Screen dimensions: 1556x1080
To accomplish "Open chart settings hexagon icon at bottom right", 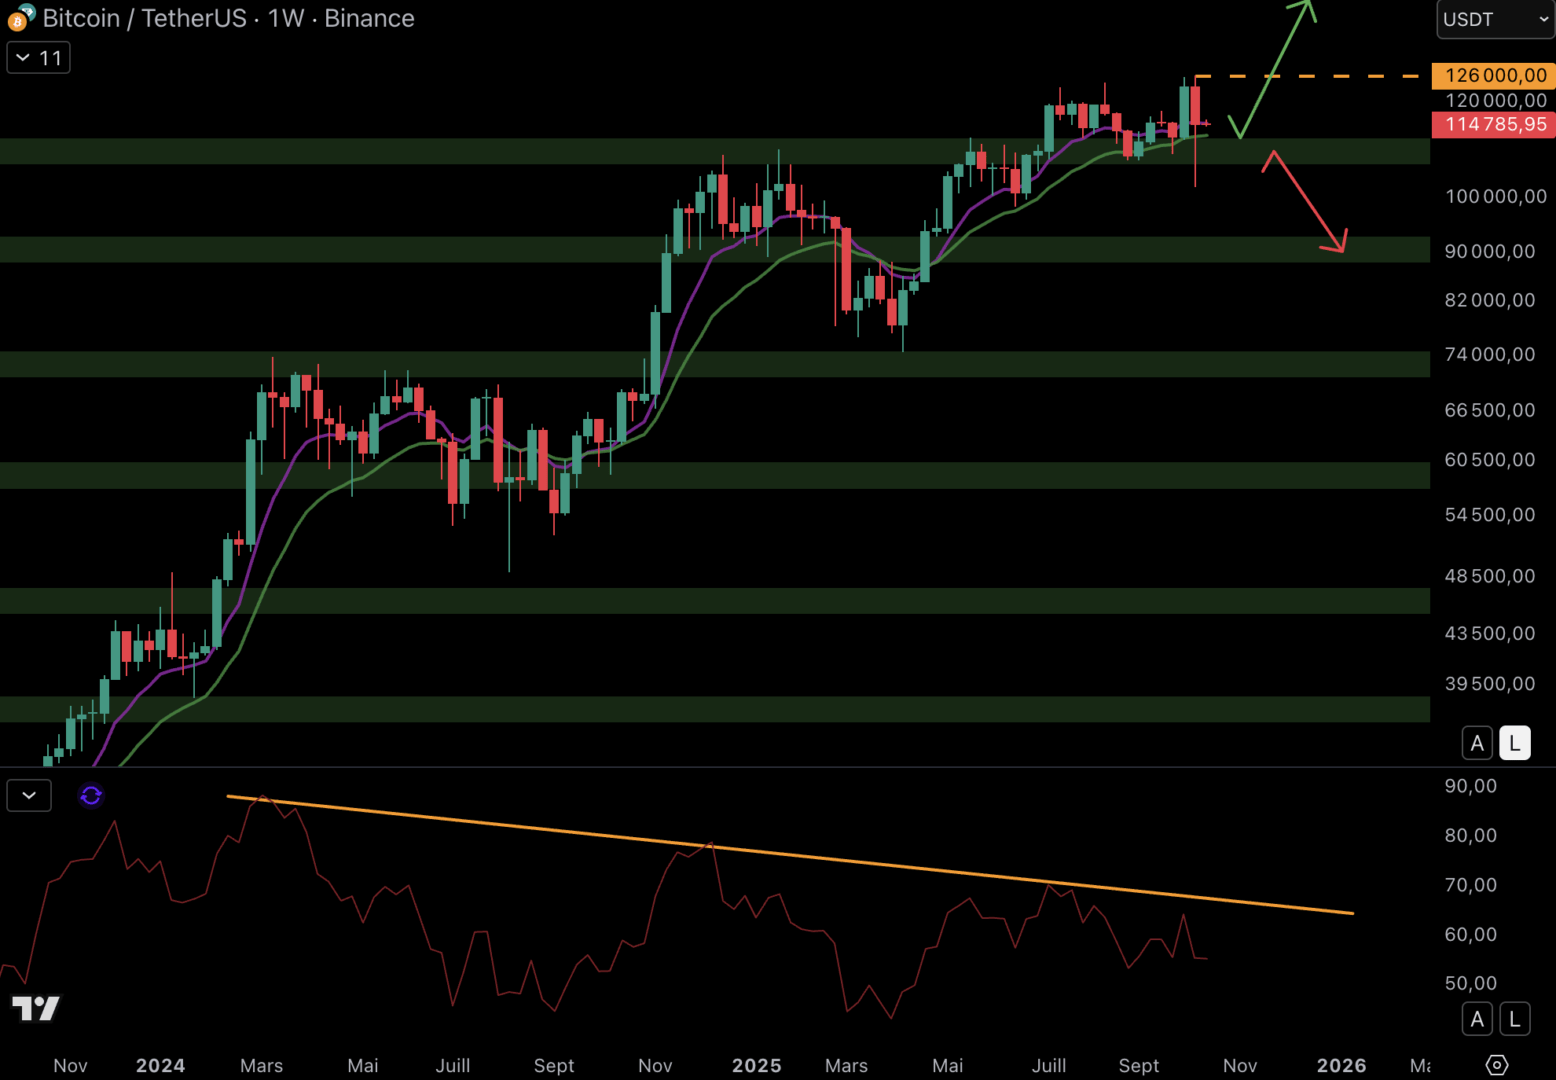I will point(1496,1065).
